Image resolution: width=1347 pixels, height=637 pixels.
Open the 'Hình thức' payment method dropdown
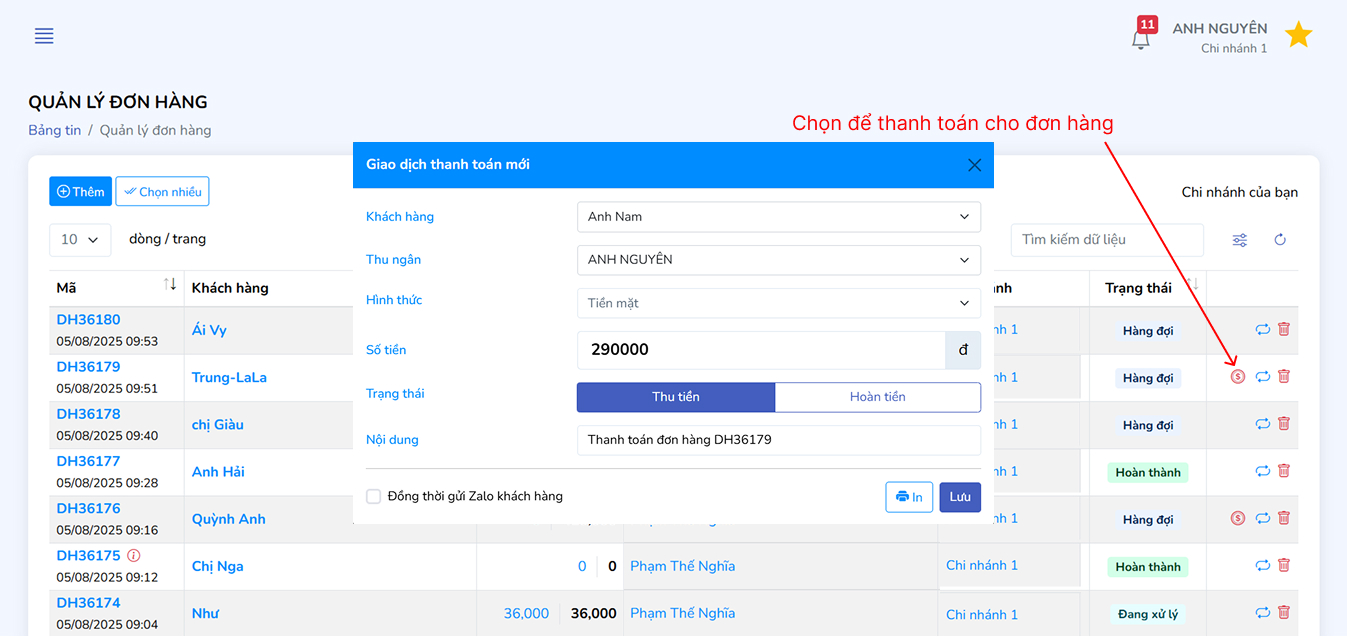coord(778,303)
